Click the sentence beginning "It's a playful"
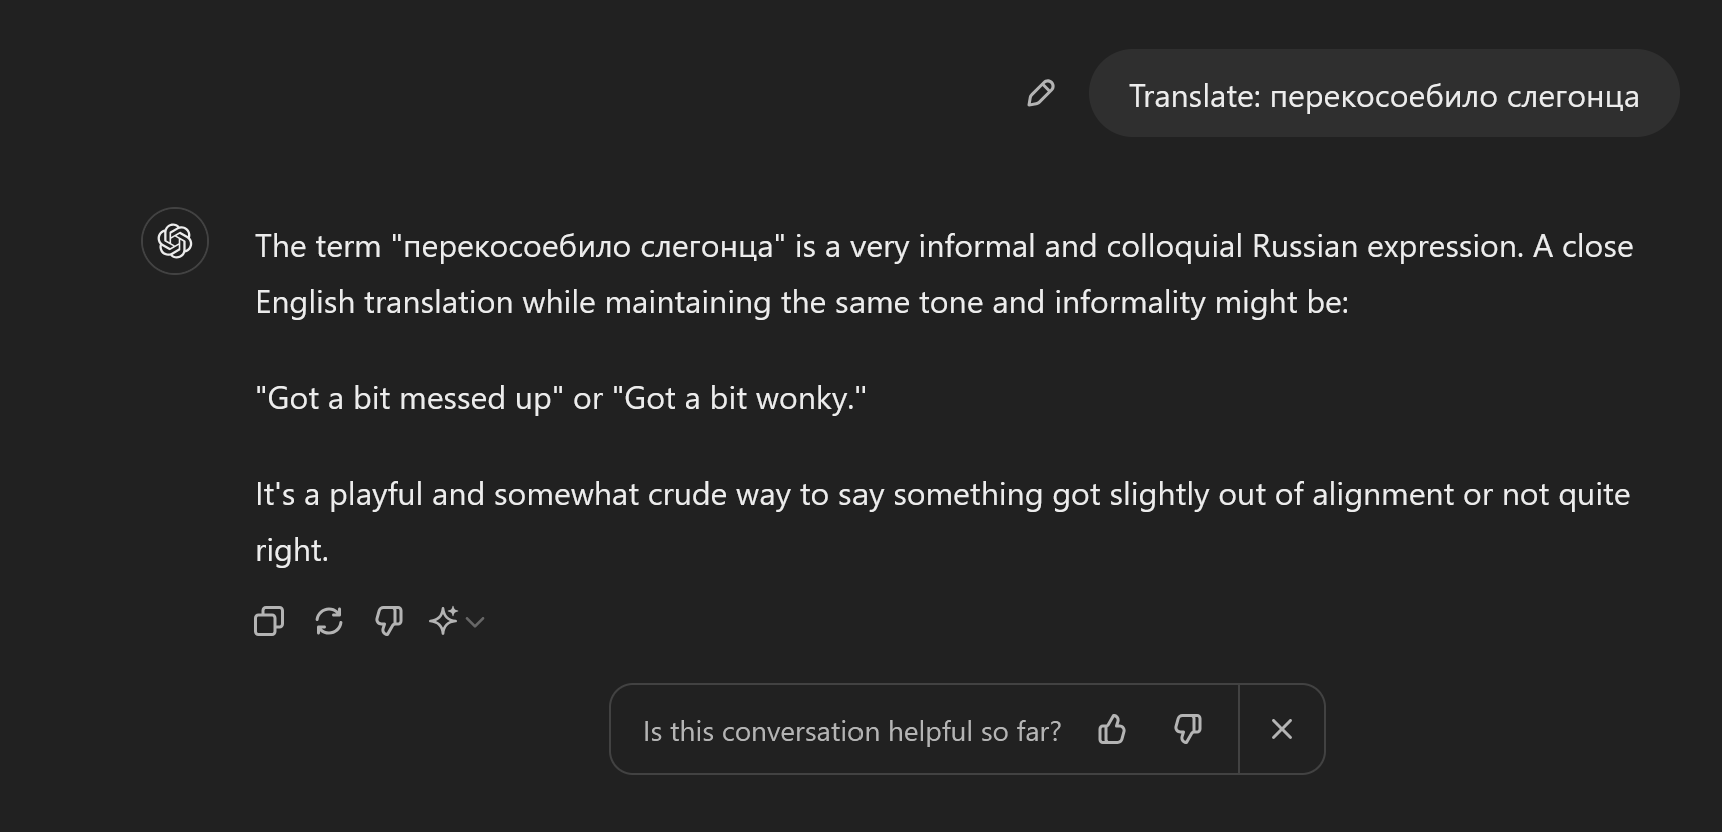1722x832 pixels. 942,494
